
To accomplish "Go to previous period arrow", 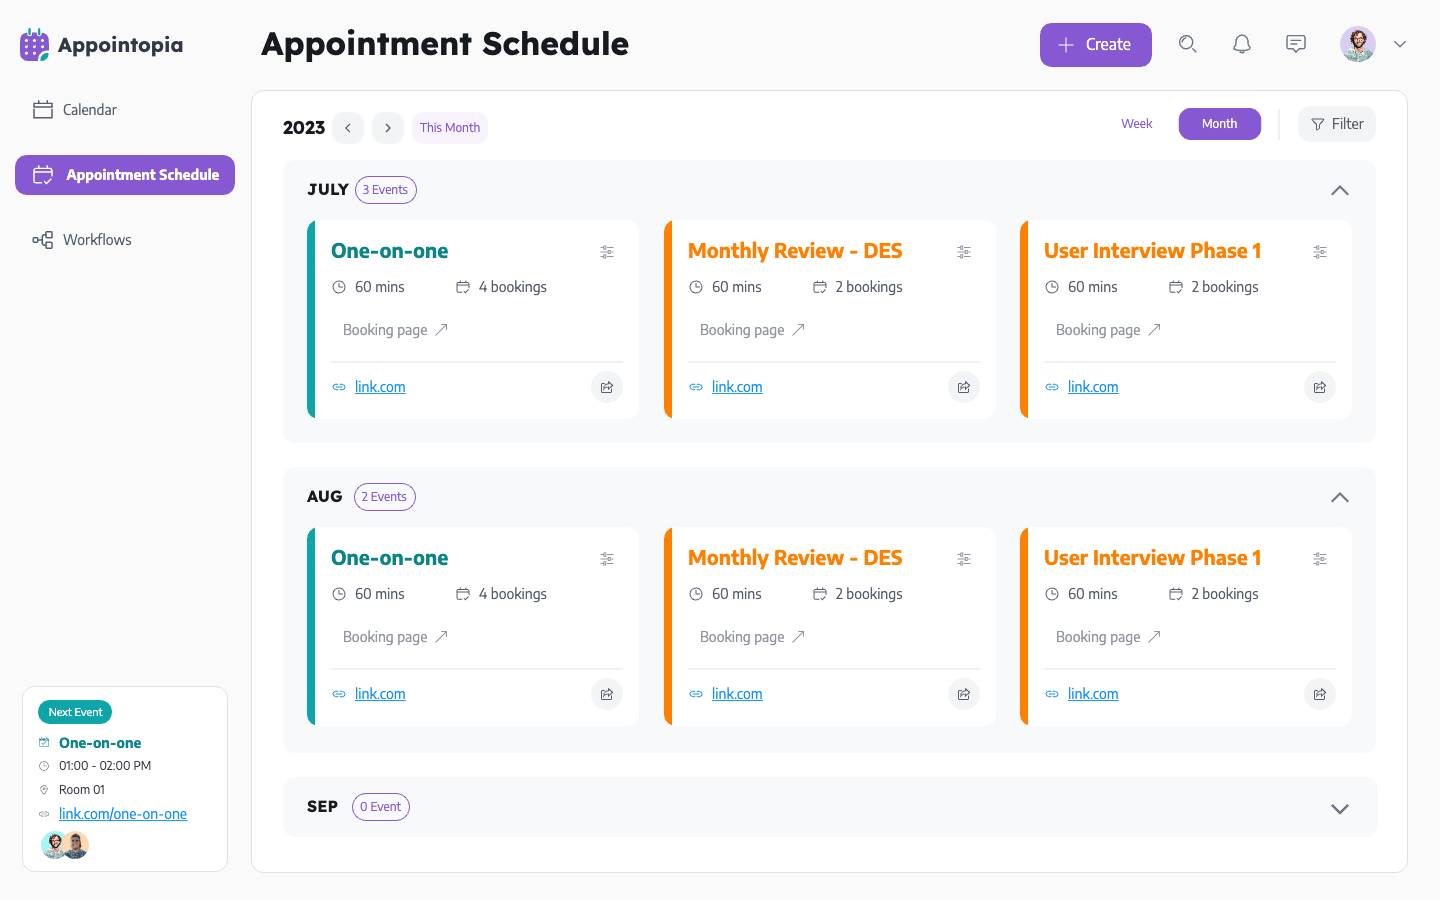I will coord(348,128).
